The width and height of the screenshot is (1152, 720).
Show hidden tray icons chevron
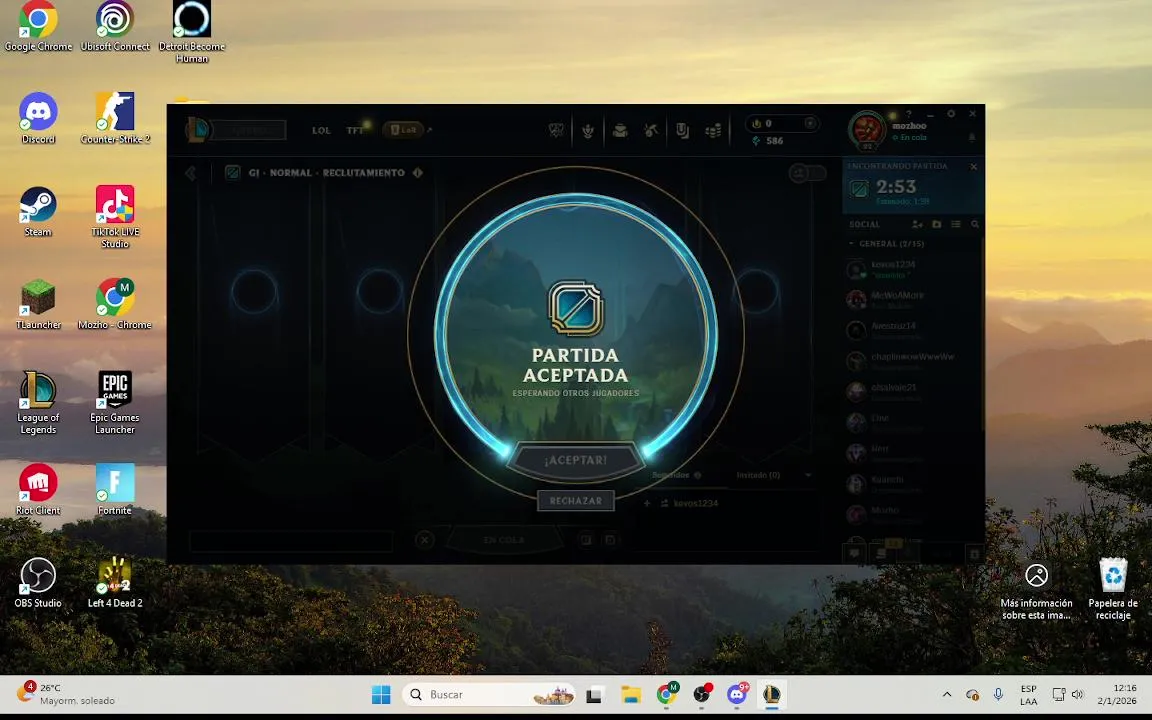tap(947, 694)
